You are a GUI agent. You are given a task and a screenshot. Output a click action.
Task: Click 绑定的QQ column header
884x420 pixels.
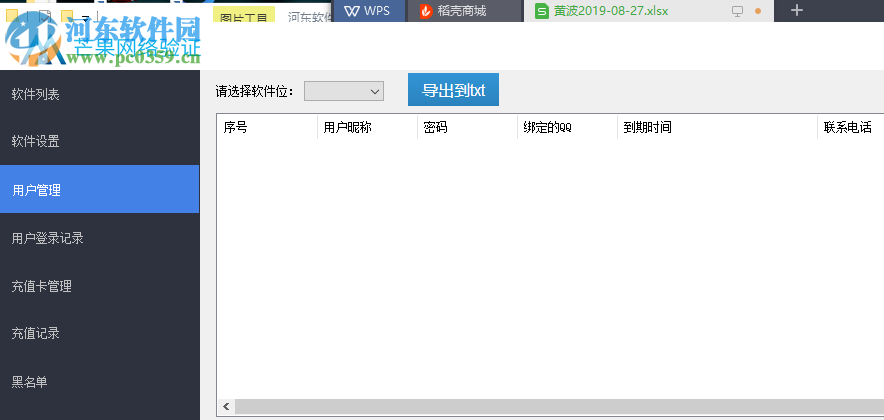[x=567, y=127]
